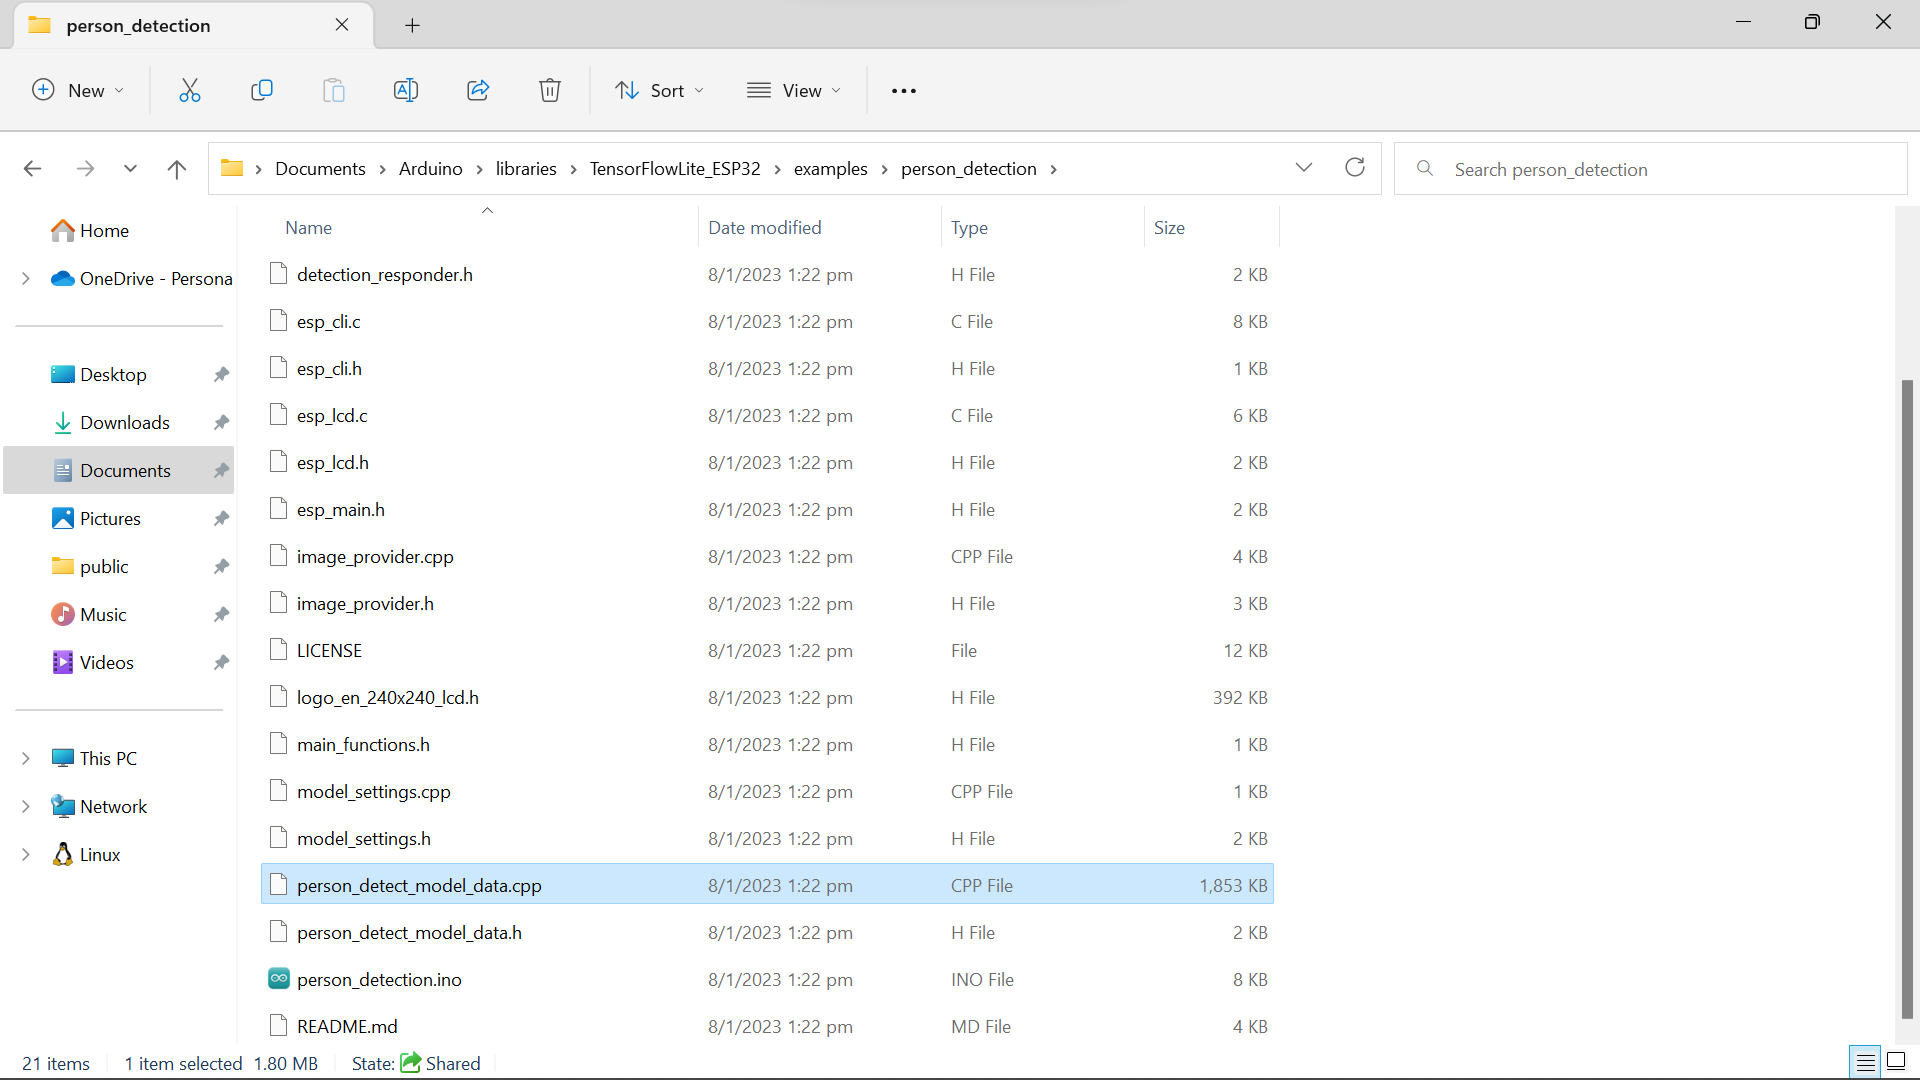Click the Share icon in toolbar
The height and width of the screenshot is (1080, 1920).
point(479,90)
